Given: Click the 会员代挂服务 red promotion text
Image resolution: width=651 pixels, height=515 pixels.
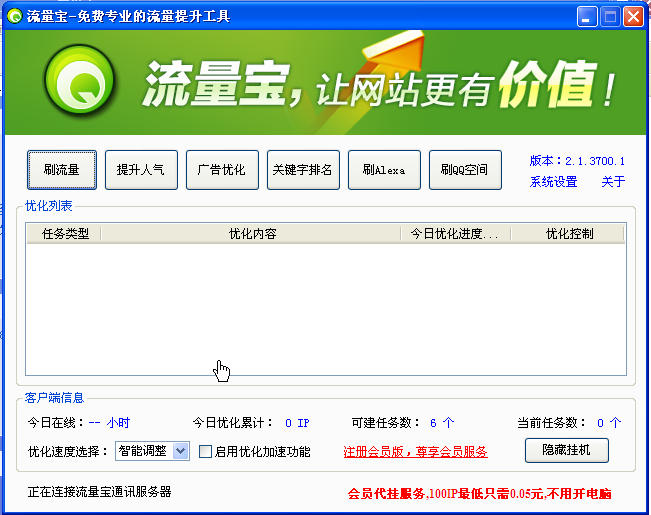Looking at the screenshot, I should [x=480, y=493].
